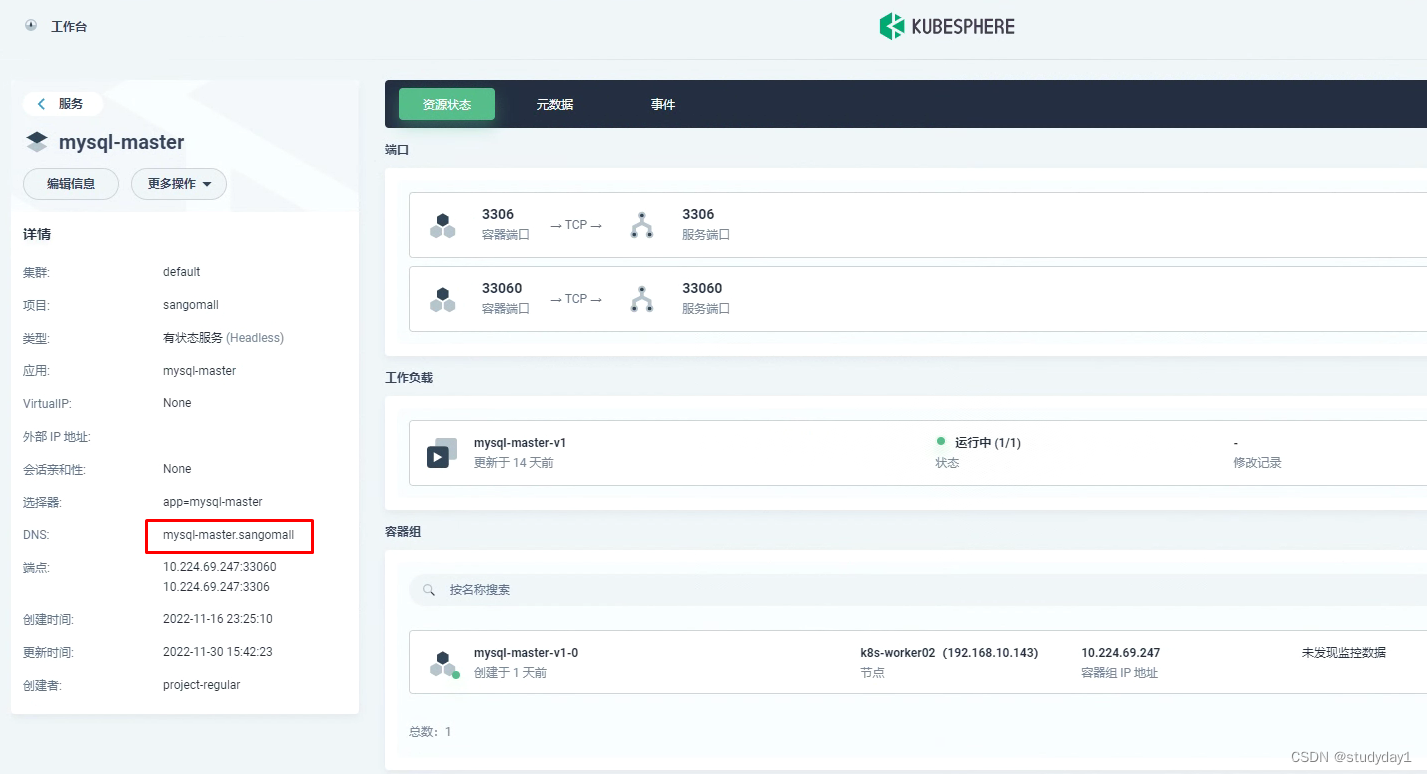
Task: Click cluster value default
Action: pos(182,272)
